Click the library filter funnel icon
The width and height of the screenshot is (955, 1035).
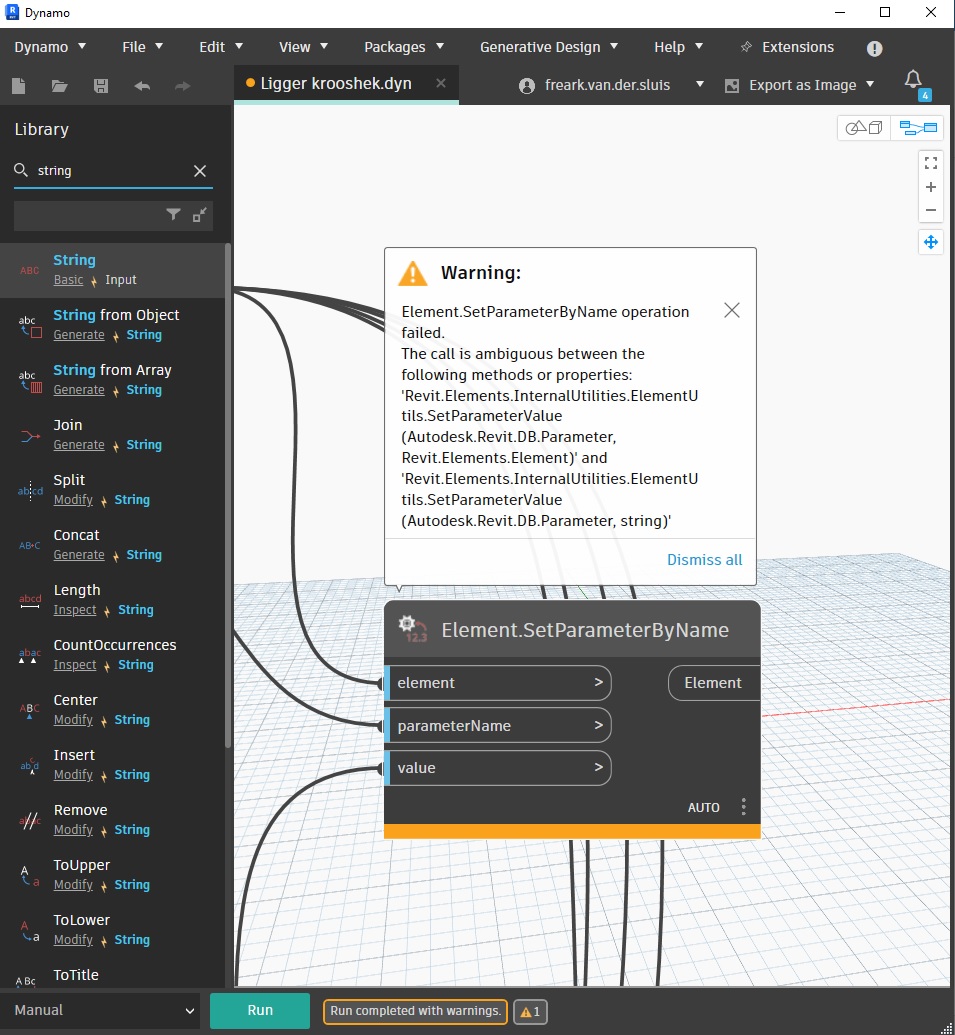tap(173, 214)
